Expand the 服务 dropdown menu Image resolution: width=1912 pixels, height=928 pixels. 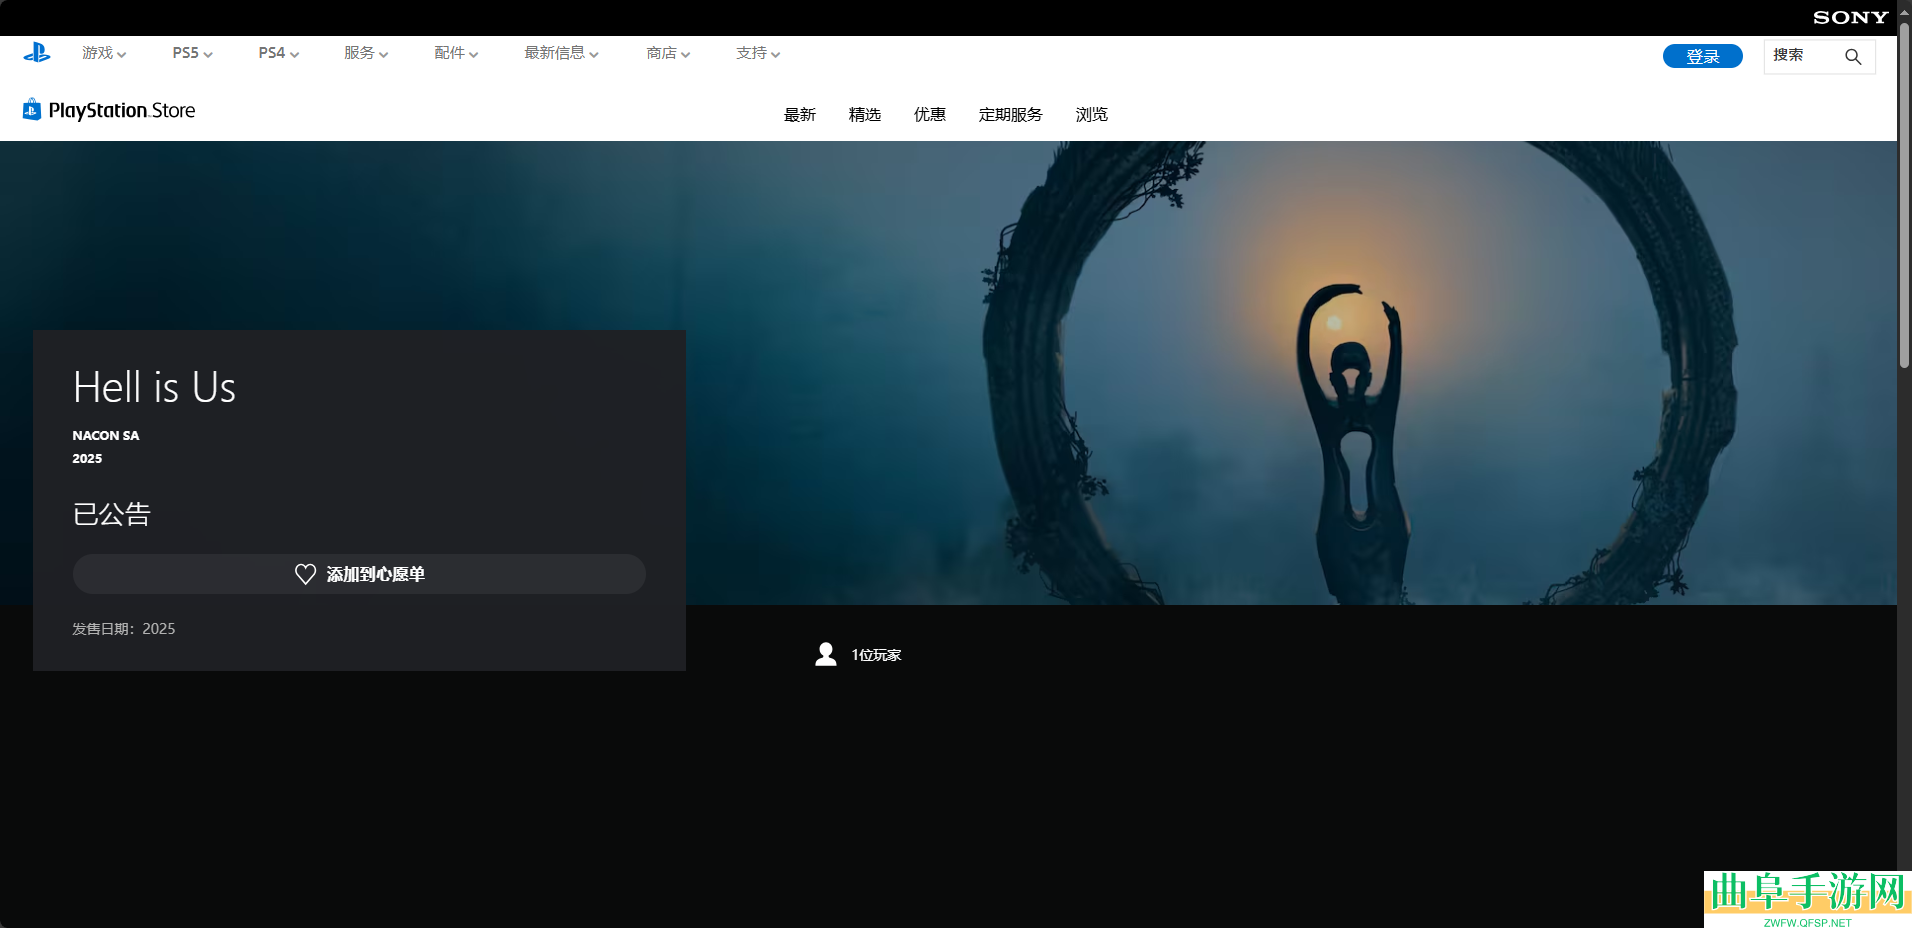point(366,53)
